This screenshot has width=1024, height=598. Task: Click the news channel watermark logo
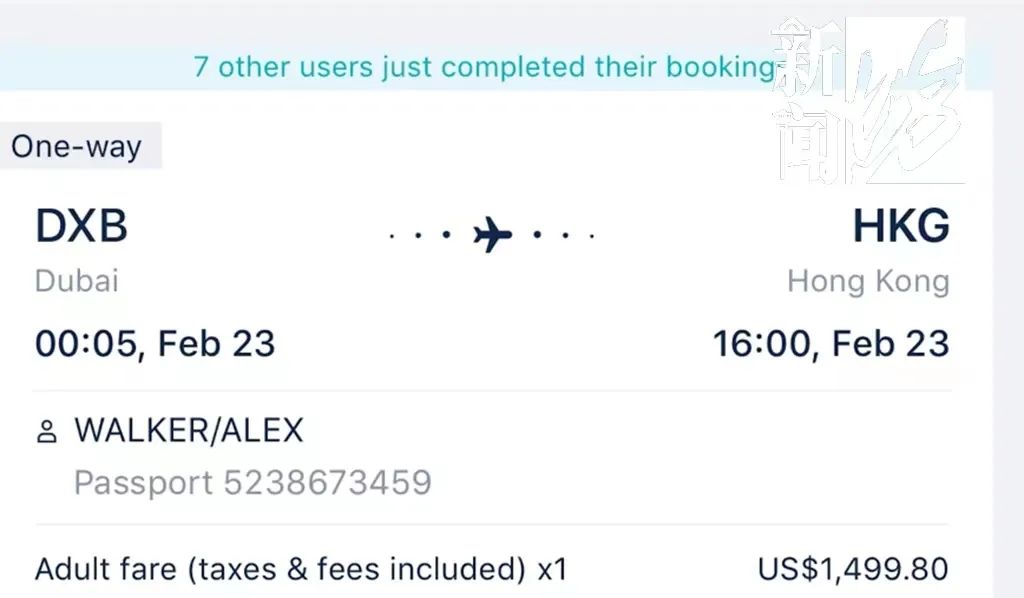pos(866,100)
